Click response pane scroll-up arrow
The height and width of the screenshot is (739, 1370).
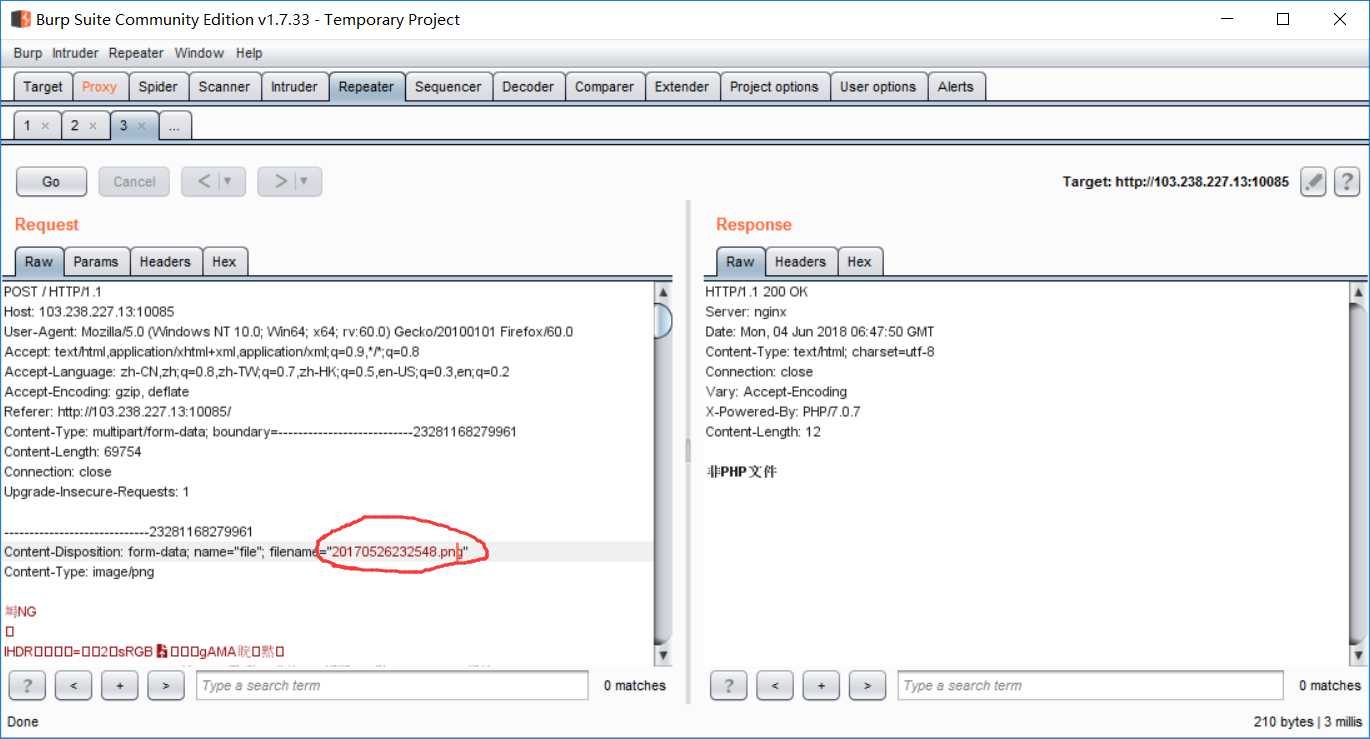tap(1357, 292)
